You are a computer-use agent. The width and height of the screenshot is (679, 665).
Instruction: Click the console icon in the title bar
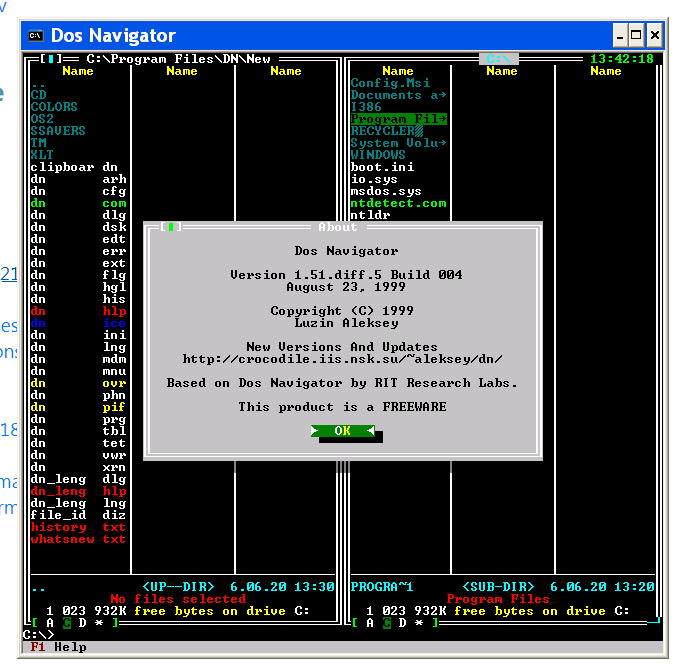(x=35, y=36)
